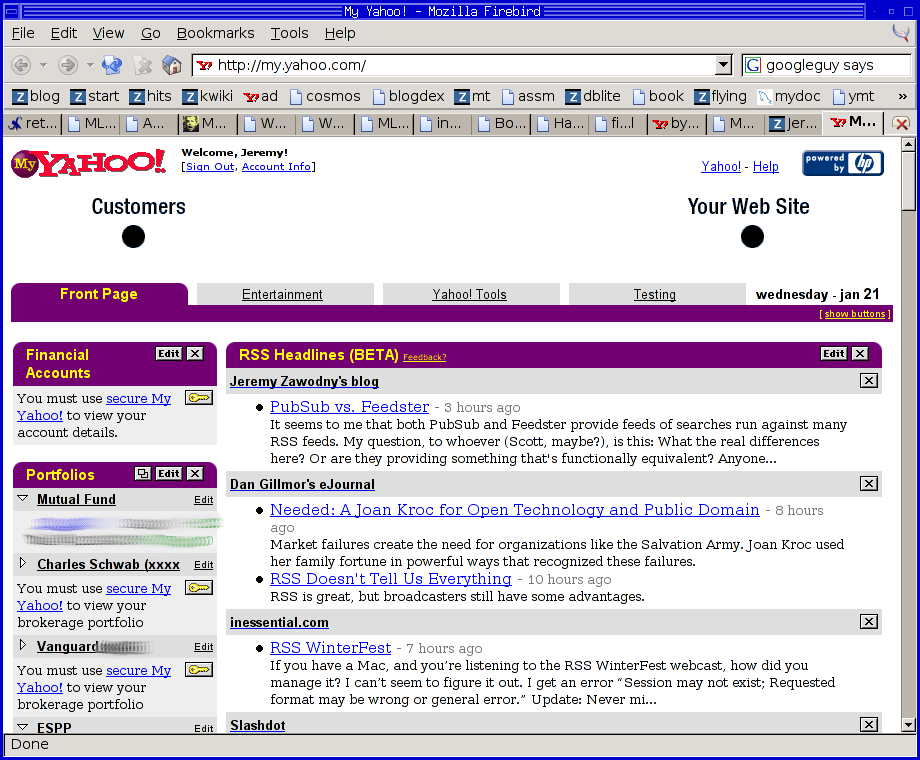
Task: Open the File menu
Action: pos(23,33)
